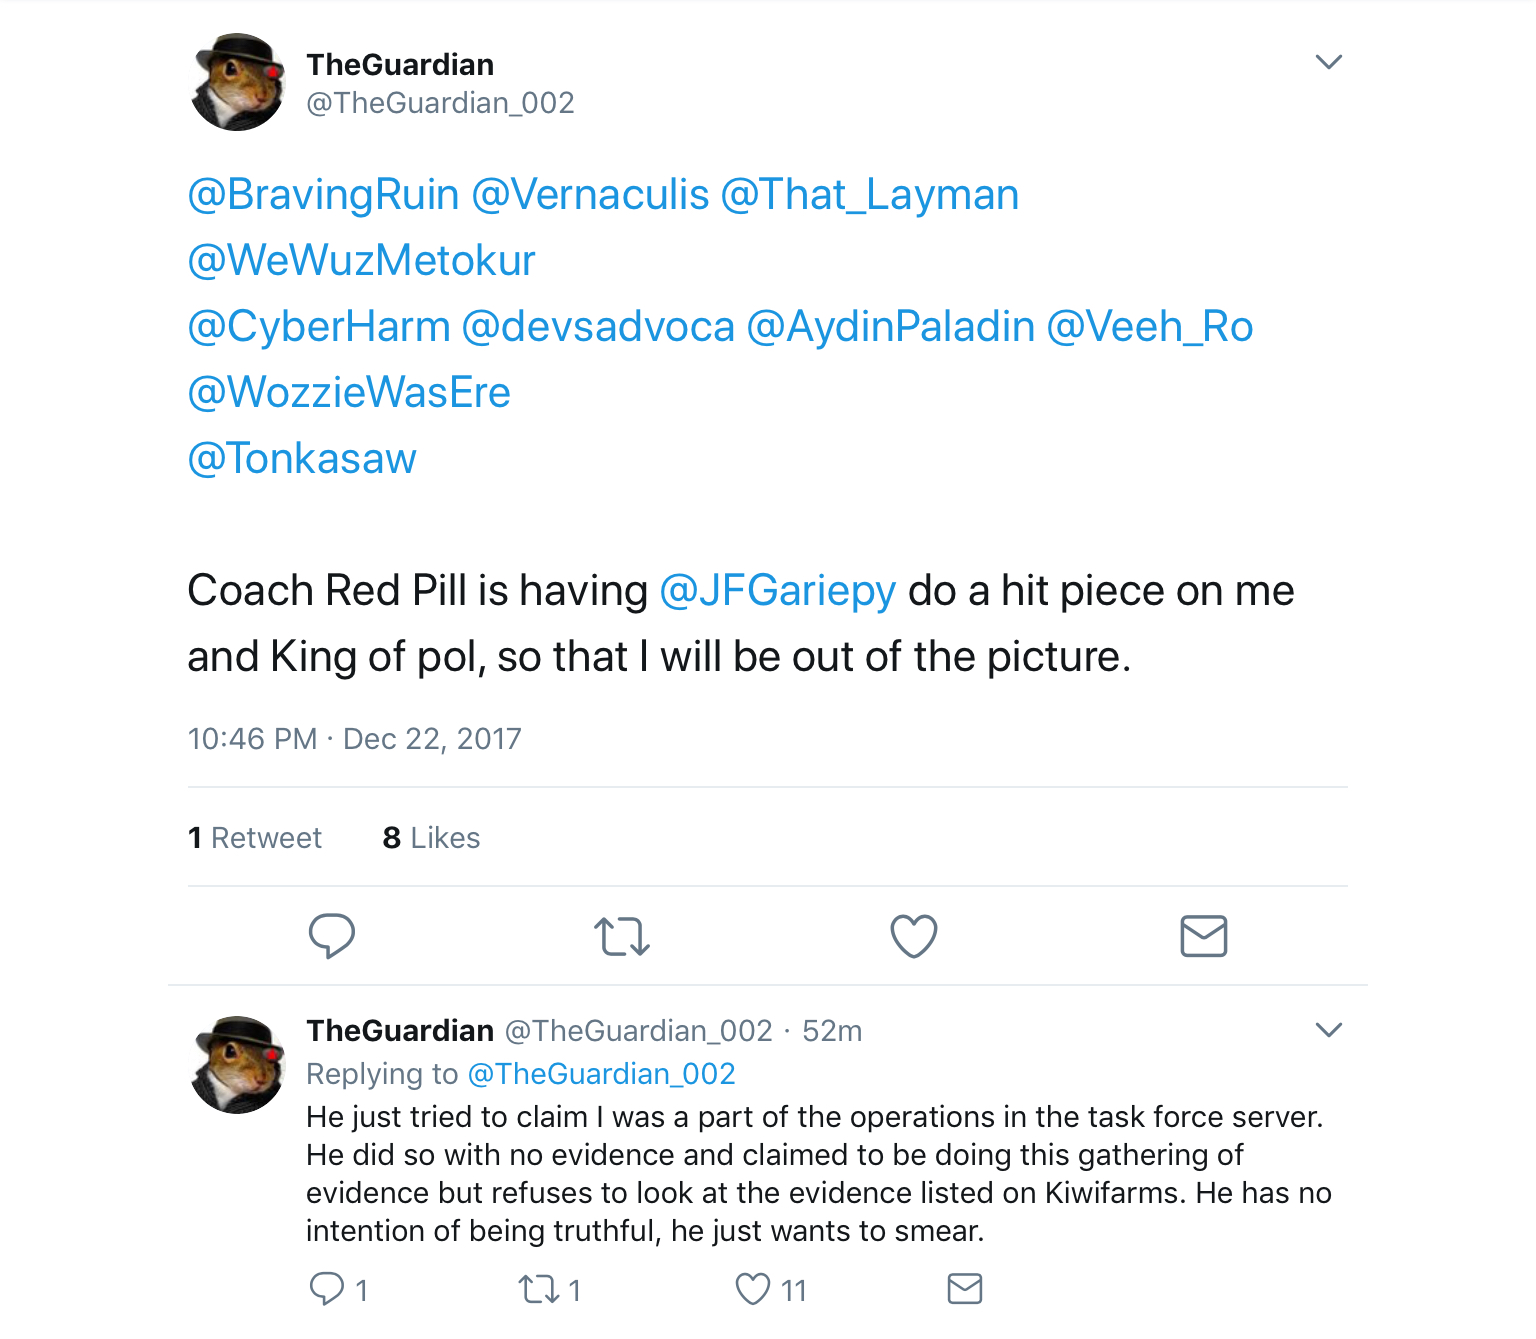Screen dimensions: 1536x1339
Task: Like the follow-up tweet with 11 likes
Action: [x=753, y=1289]
